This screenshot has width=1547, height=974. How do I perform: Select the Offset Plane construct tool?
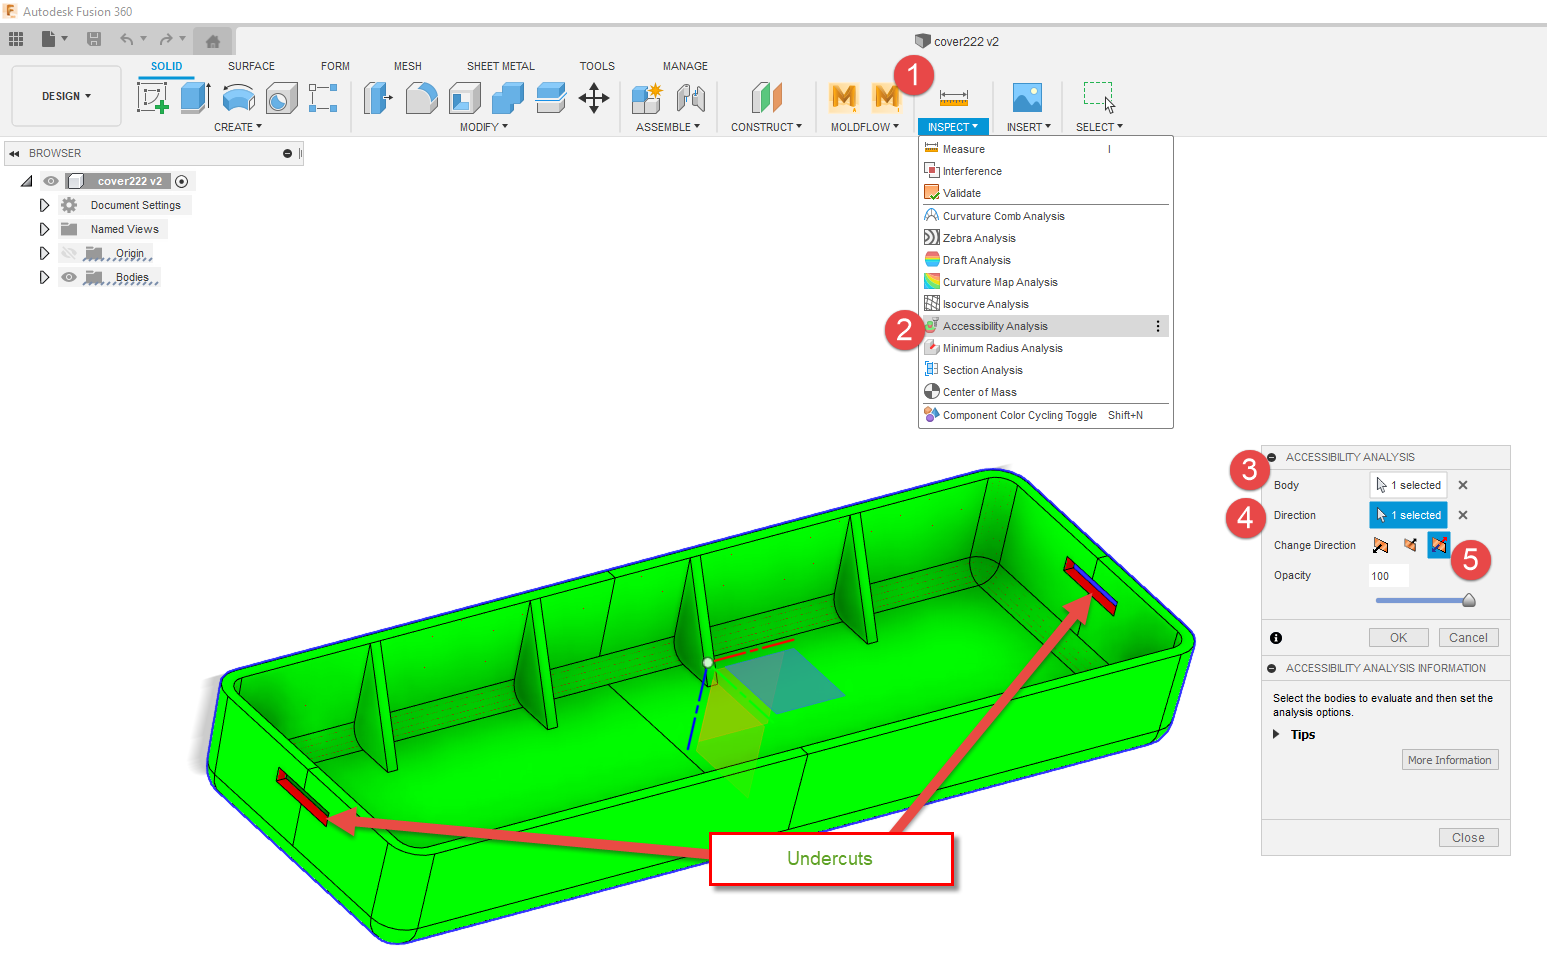point(767,97)
